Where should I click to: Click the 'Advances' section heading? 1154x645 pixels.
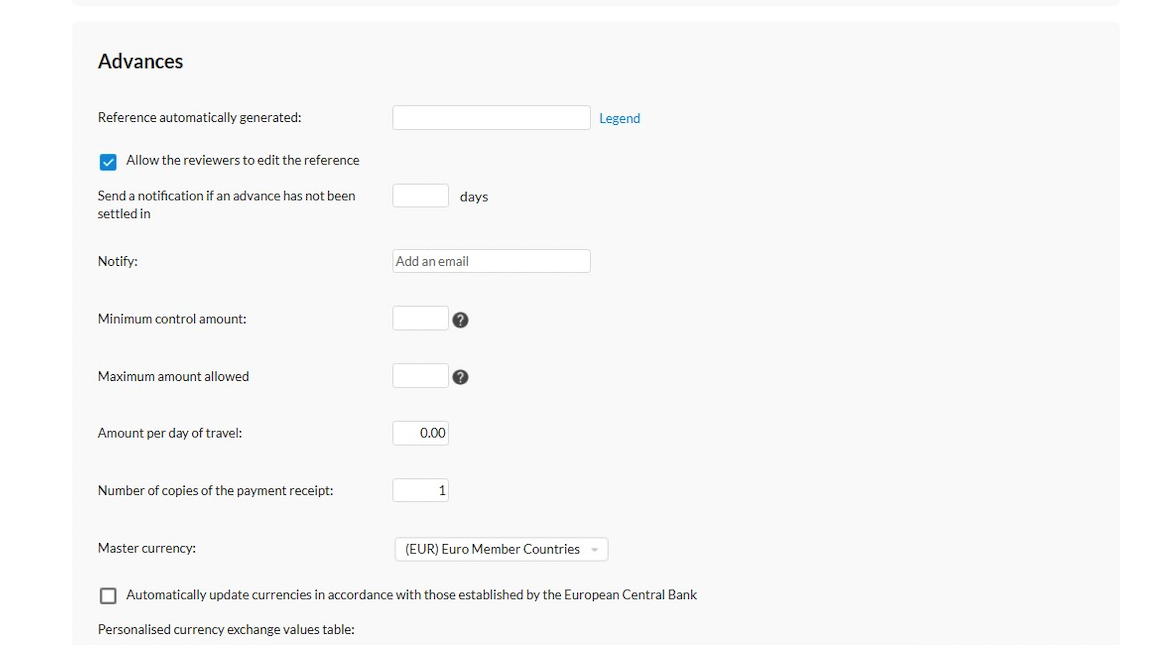point(140,62)
